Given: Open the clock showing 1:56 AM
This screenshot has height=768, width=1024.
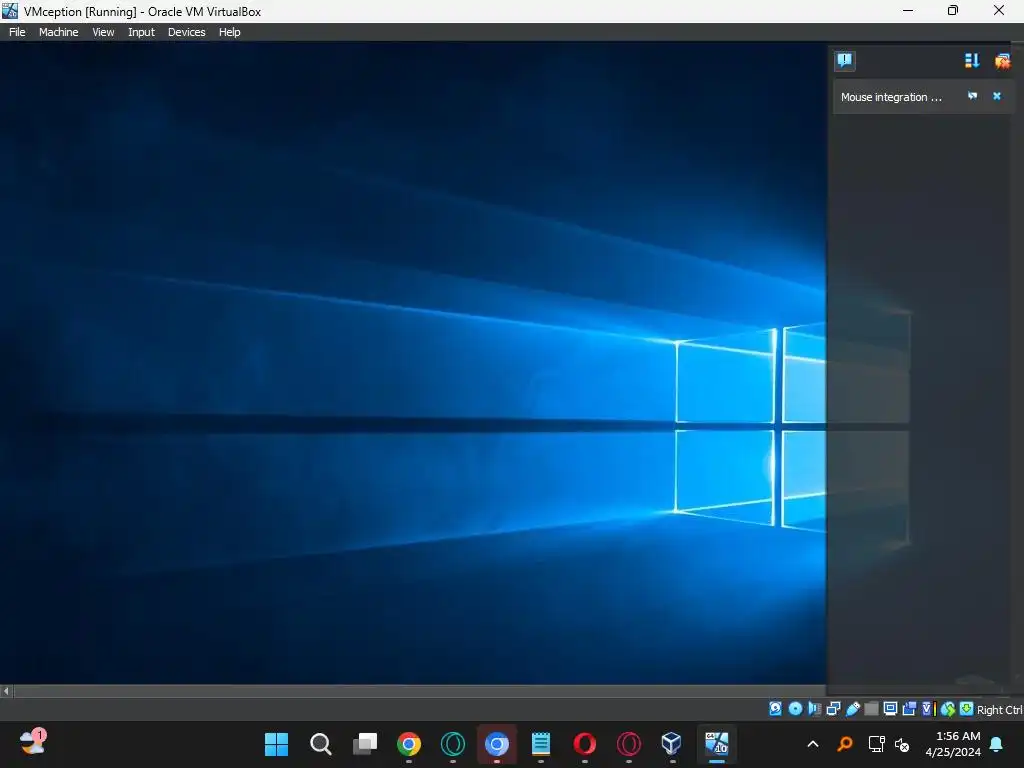Looking at the screenshot, I should 953,744.
